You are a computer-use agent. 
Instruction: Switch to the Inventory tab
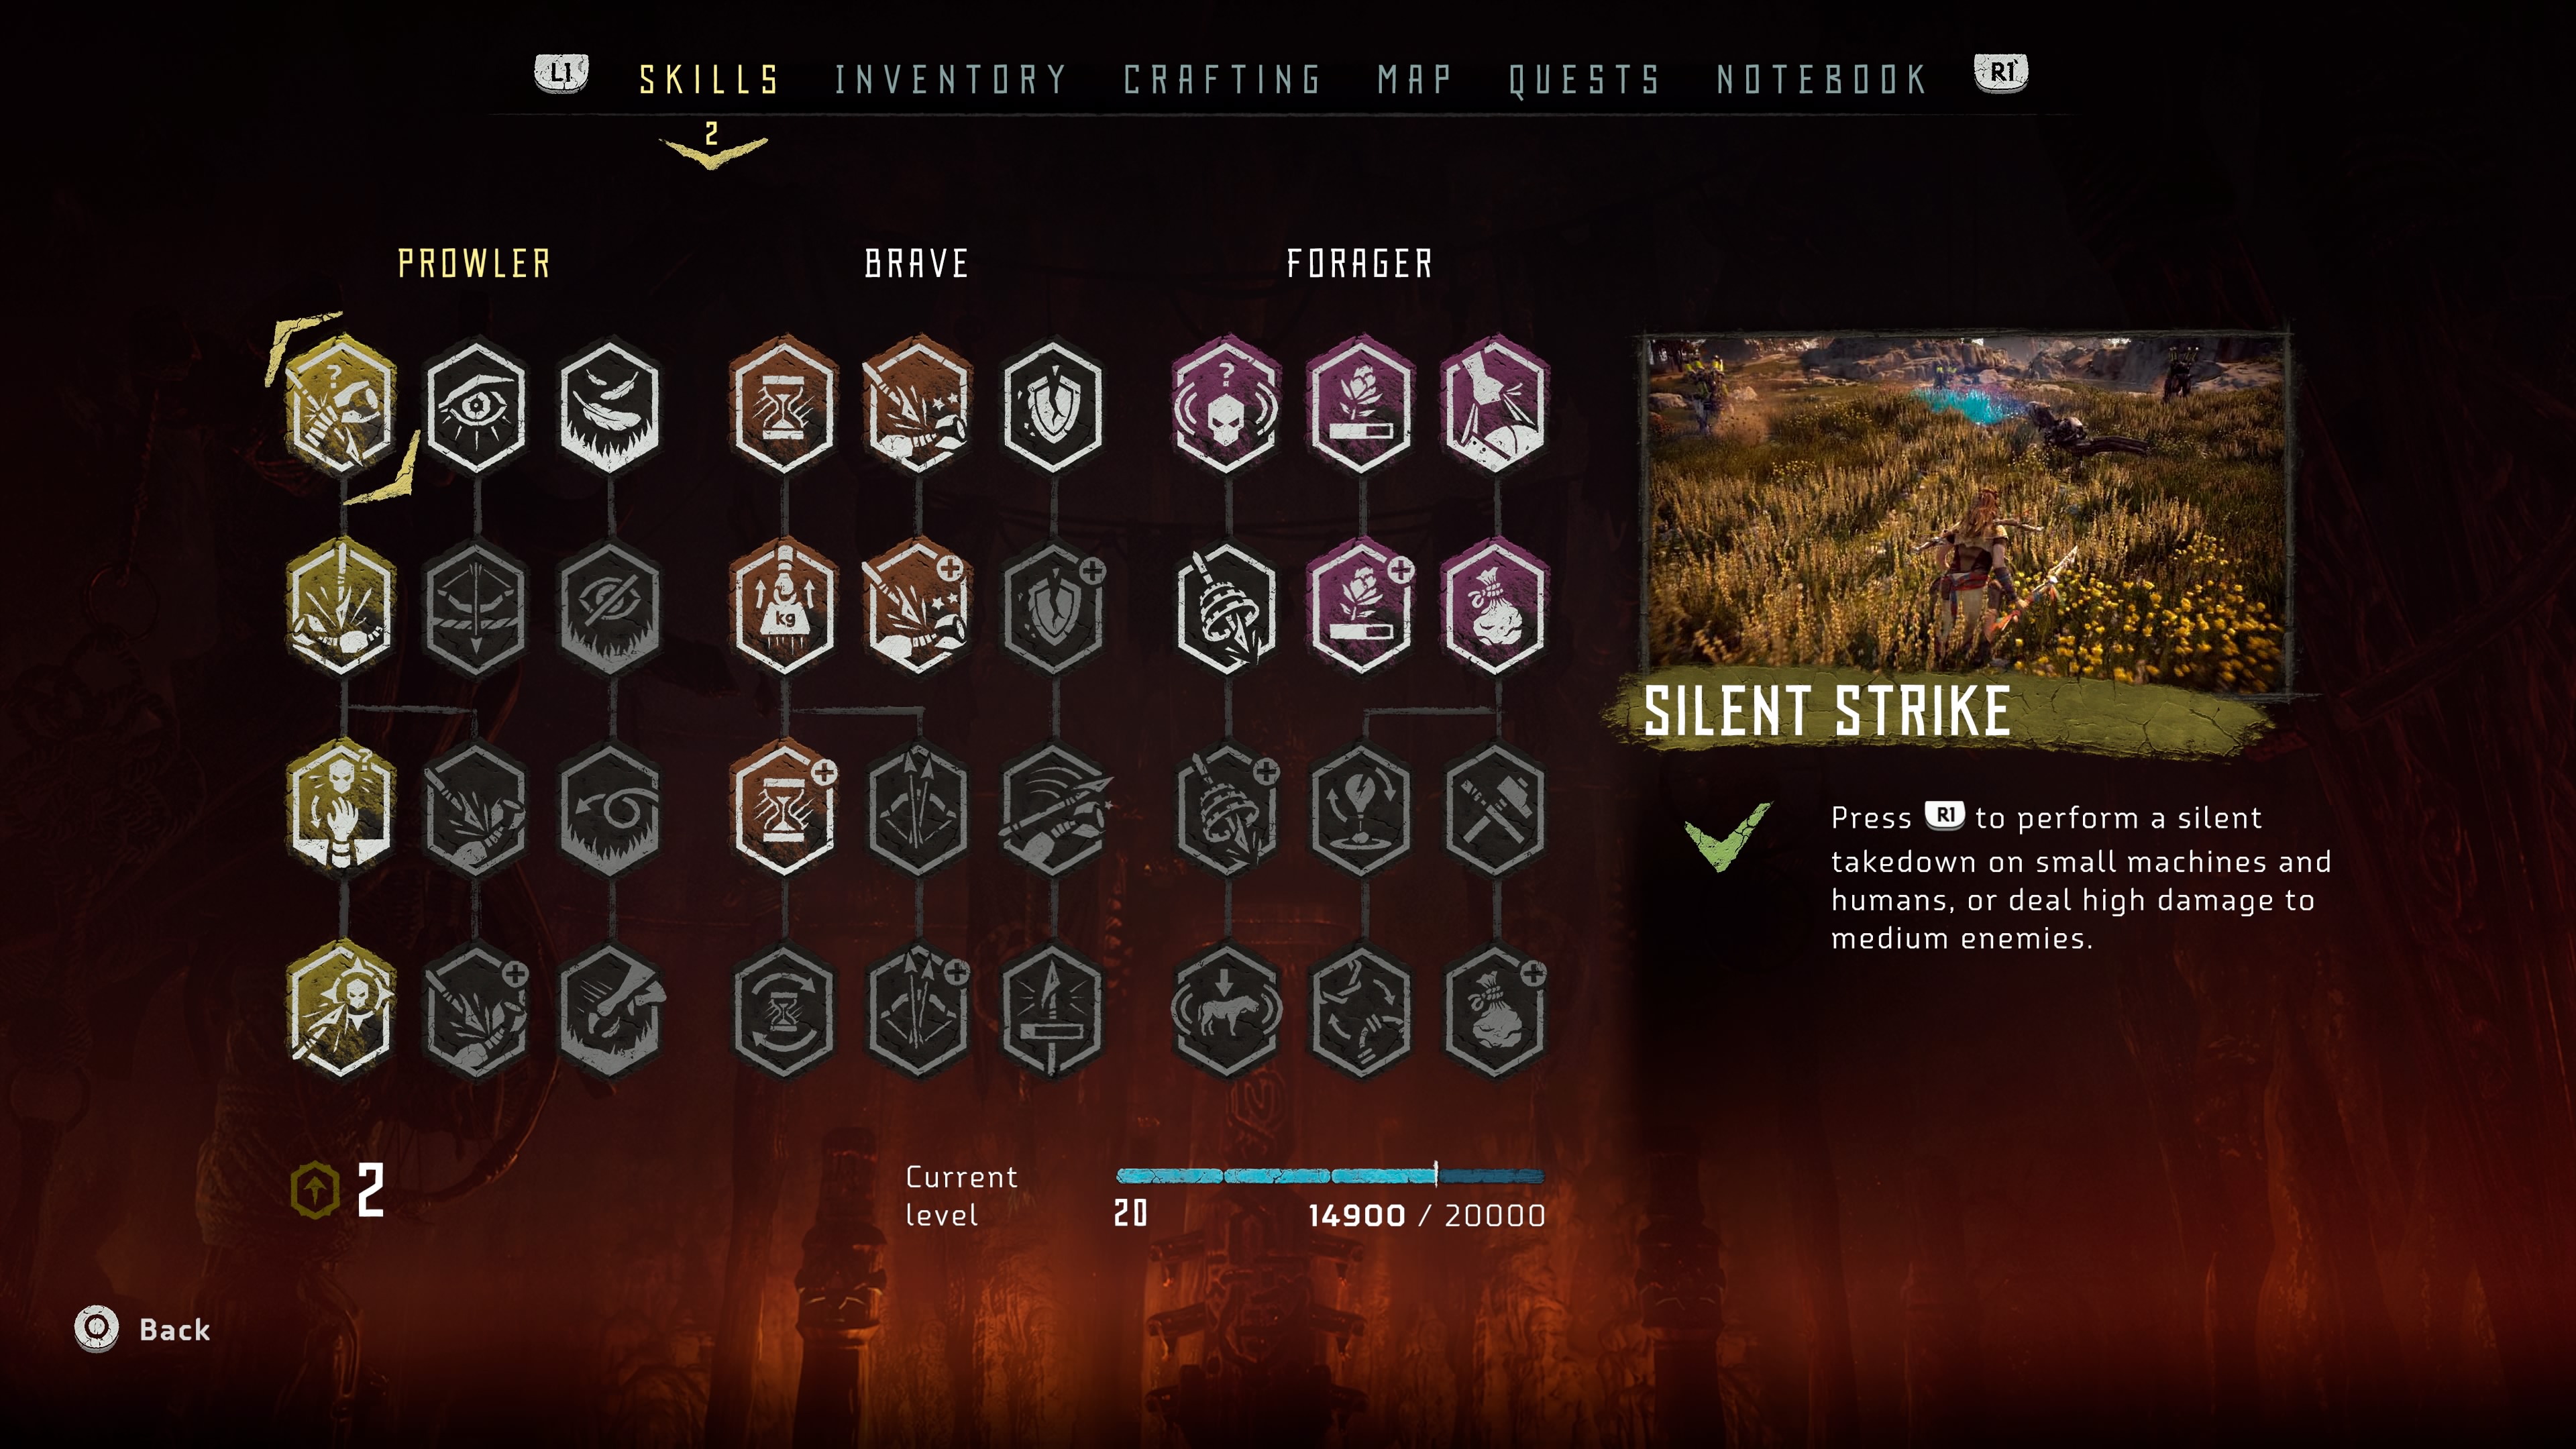coord(950,79)
